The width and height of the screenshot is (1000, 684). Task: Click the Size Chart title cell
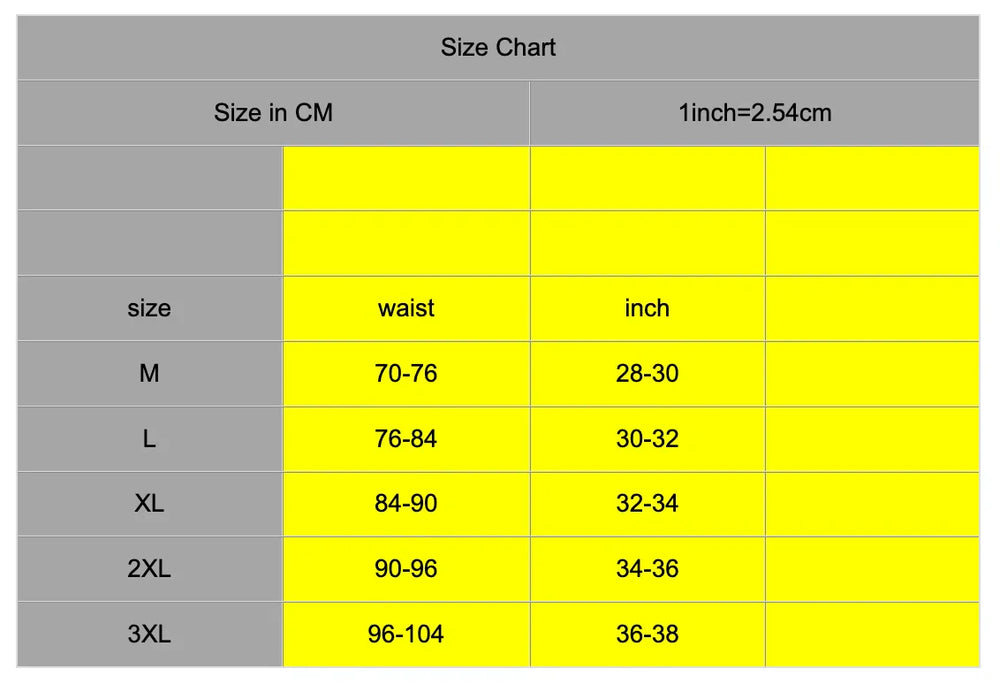pyautogui.click(x=498, y=47)
